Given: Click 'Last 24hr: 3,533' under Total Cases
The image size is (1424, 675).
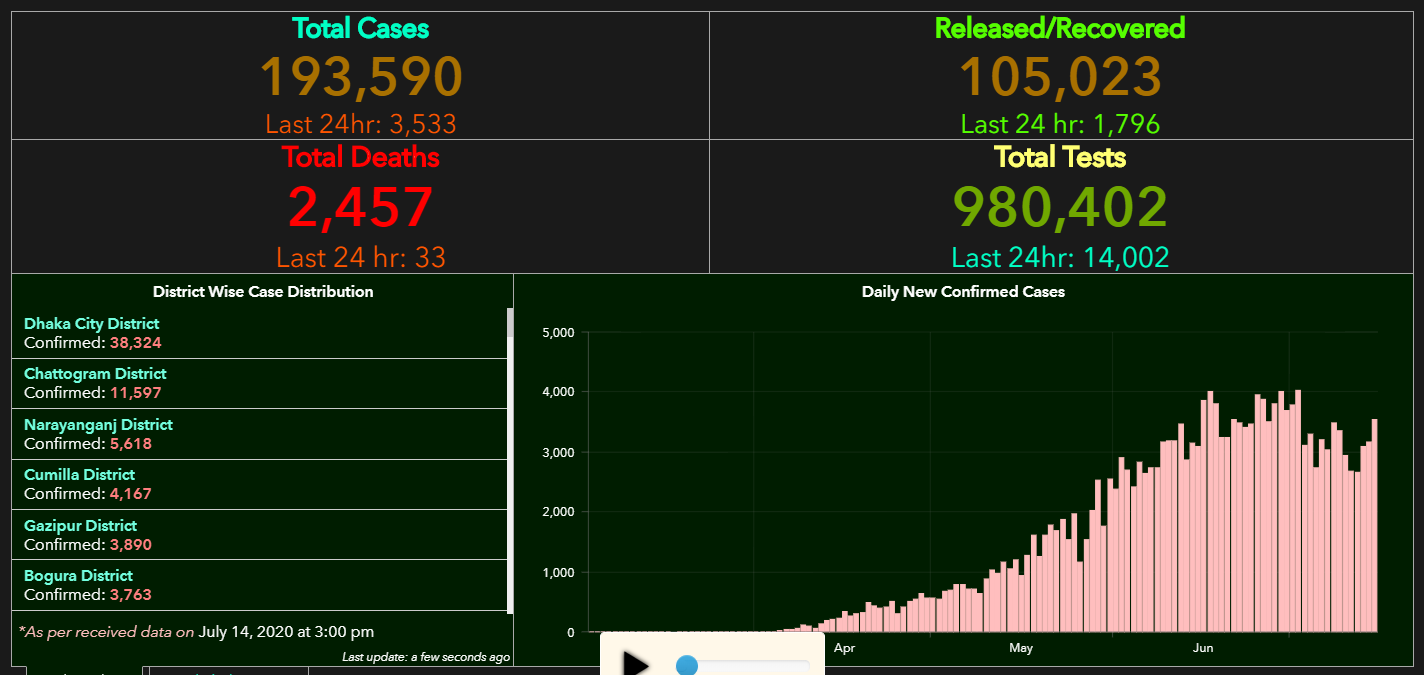Looking at the screenshot, I should point(361,124).
